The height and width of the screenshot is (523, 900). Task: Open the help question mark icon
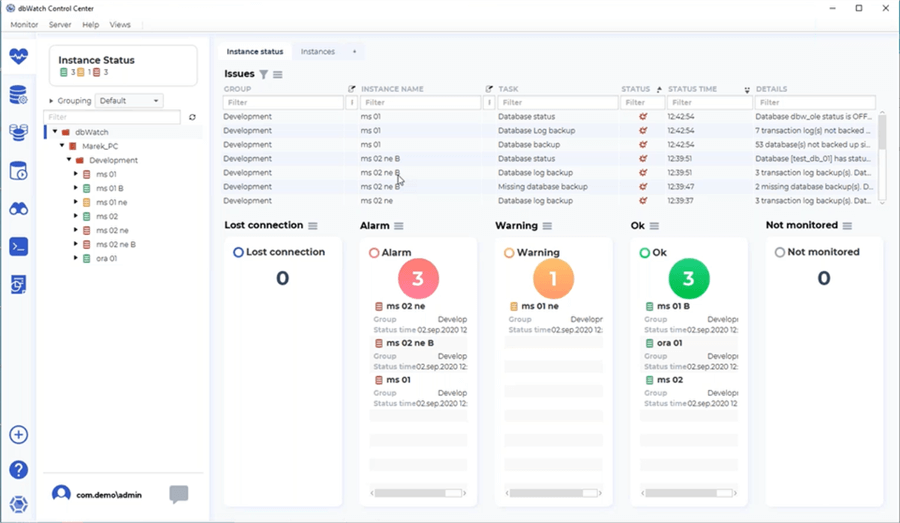click(18, 470)
